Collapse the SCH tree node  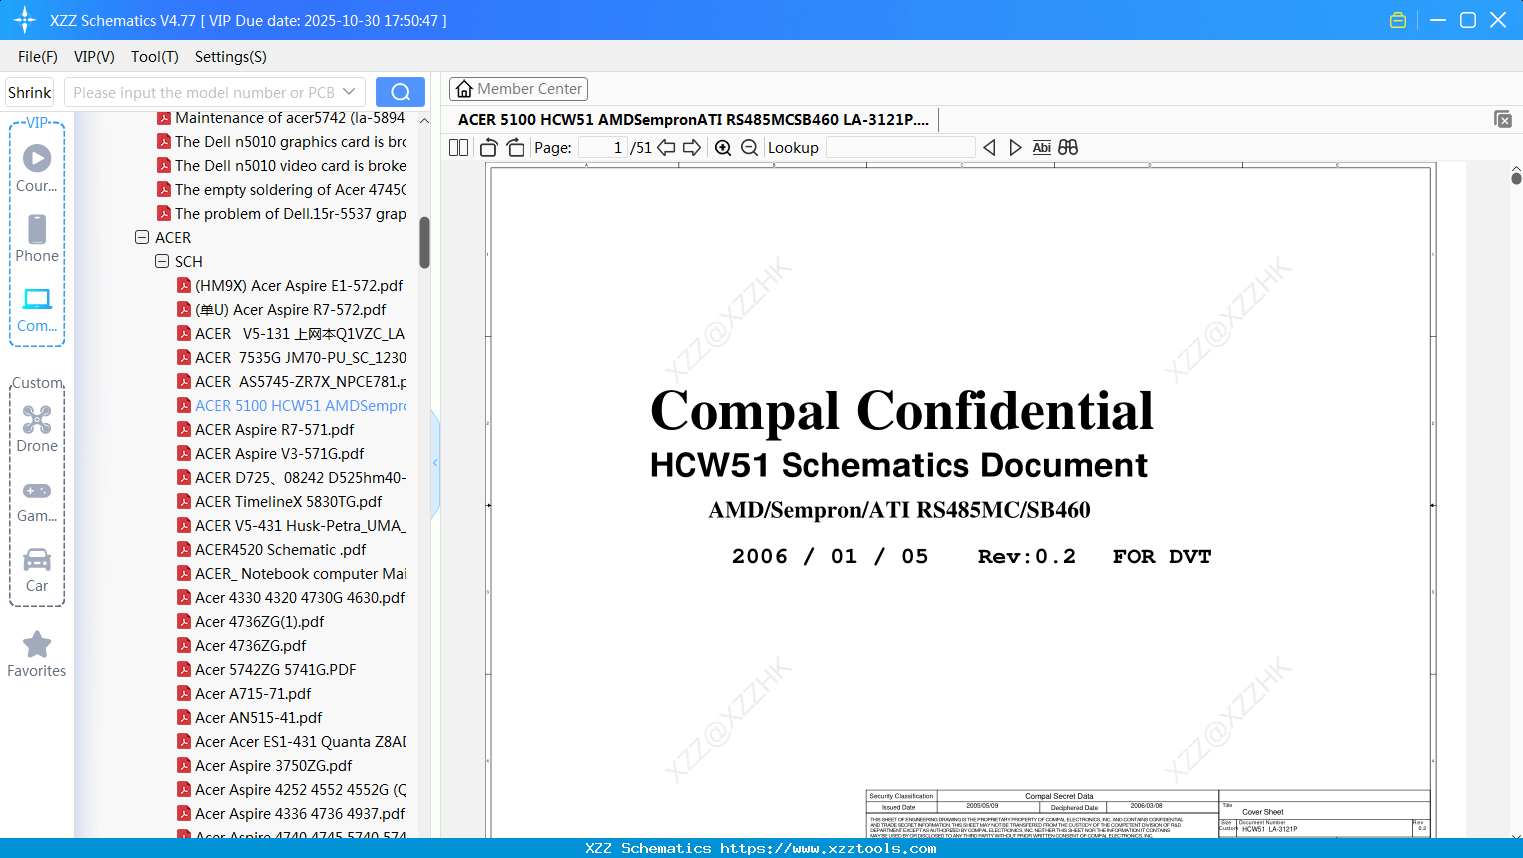(162, 262)
